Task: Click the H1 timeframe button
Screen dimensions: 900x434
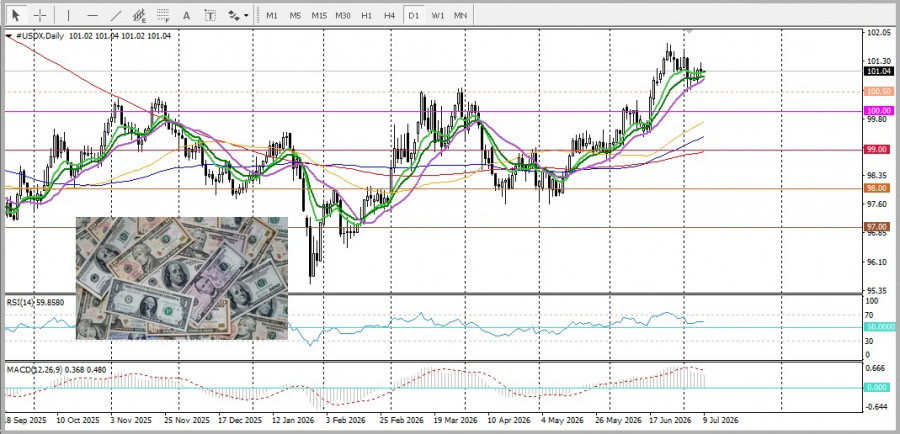Action: (366, 16)
